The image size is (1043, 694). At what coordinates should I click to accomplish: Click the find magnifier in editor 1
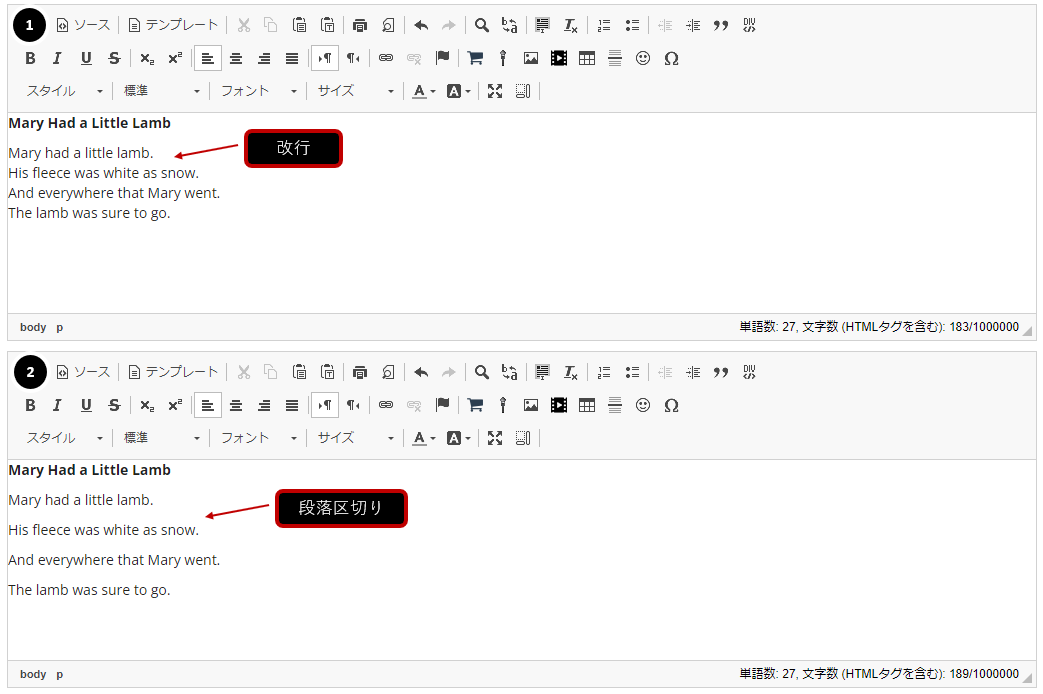coord(482,25)
